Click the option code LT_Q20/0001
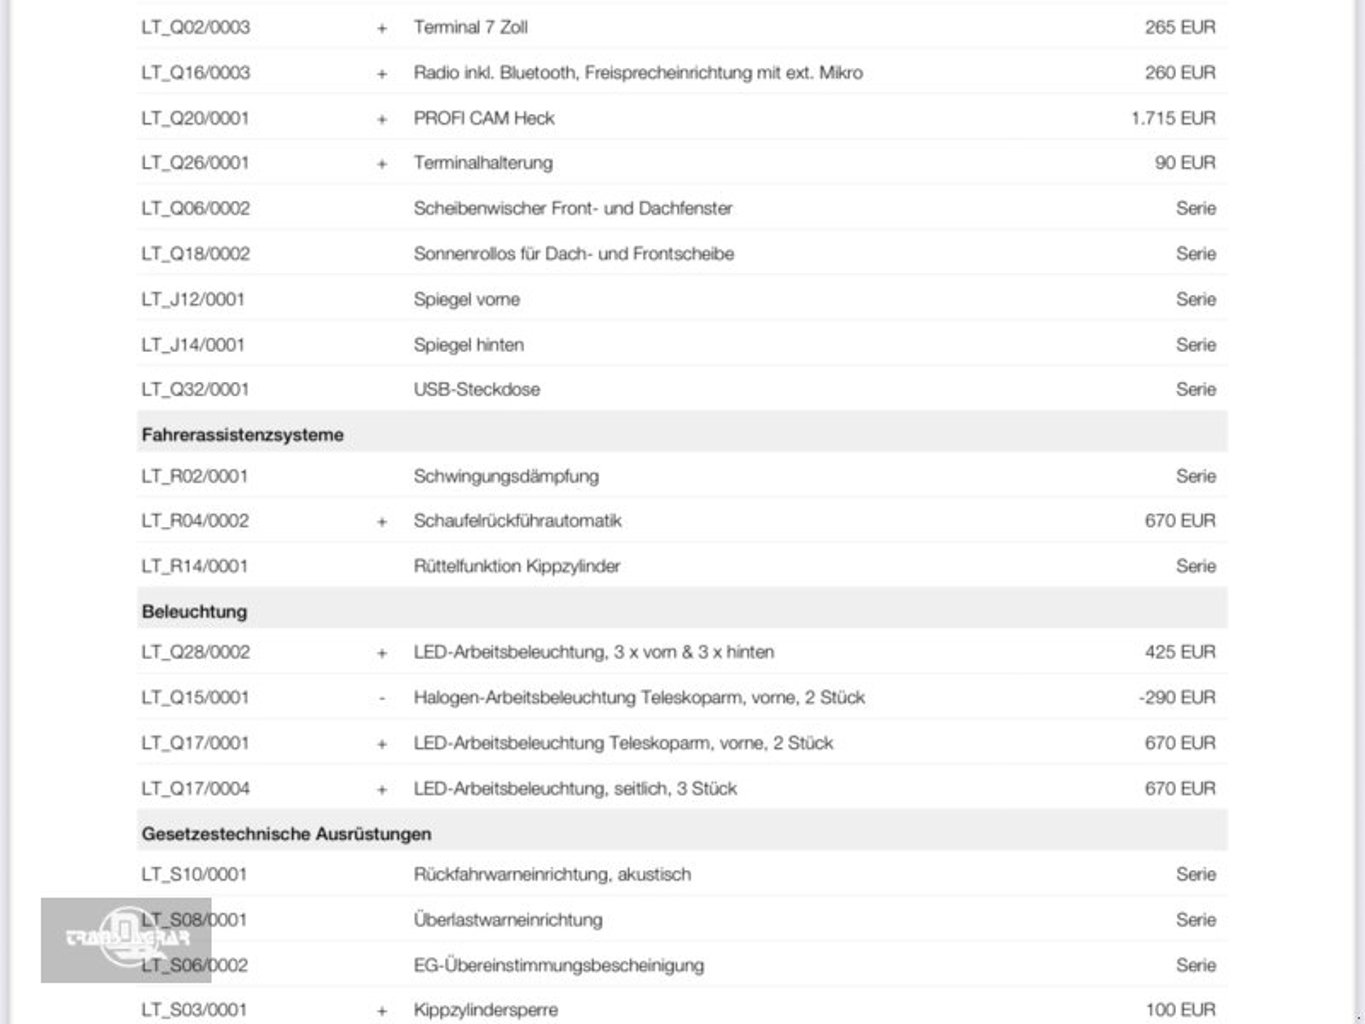The image size is (1365, 1024). 195,118
